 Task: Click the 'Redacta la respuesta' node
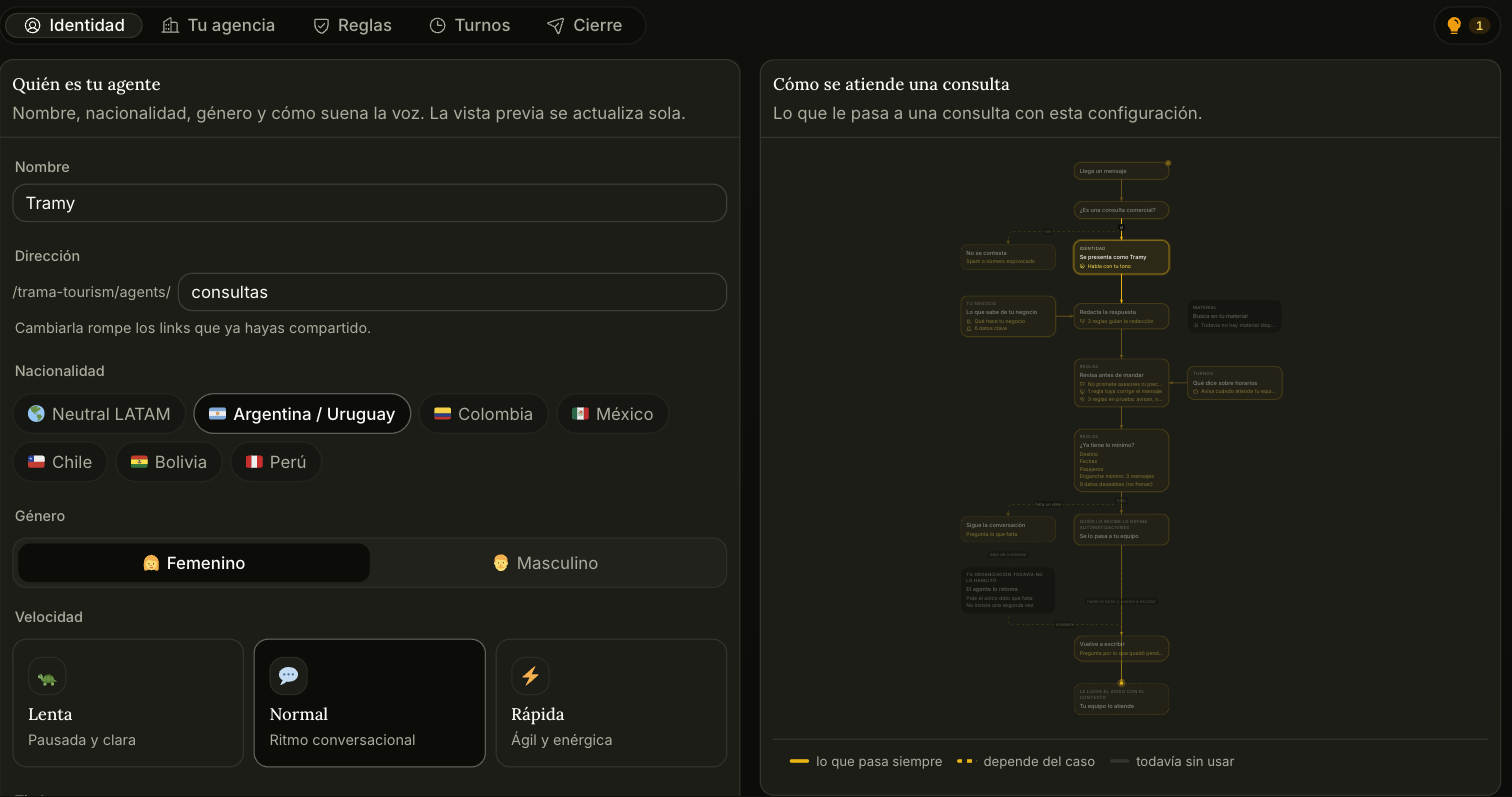point(1121,316)
